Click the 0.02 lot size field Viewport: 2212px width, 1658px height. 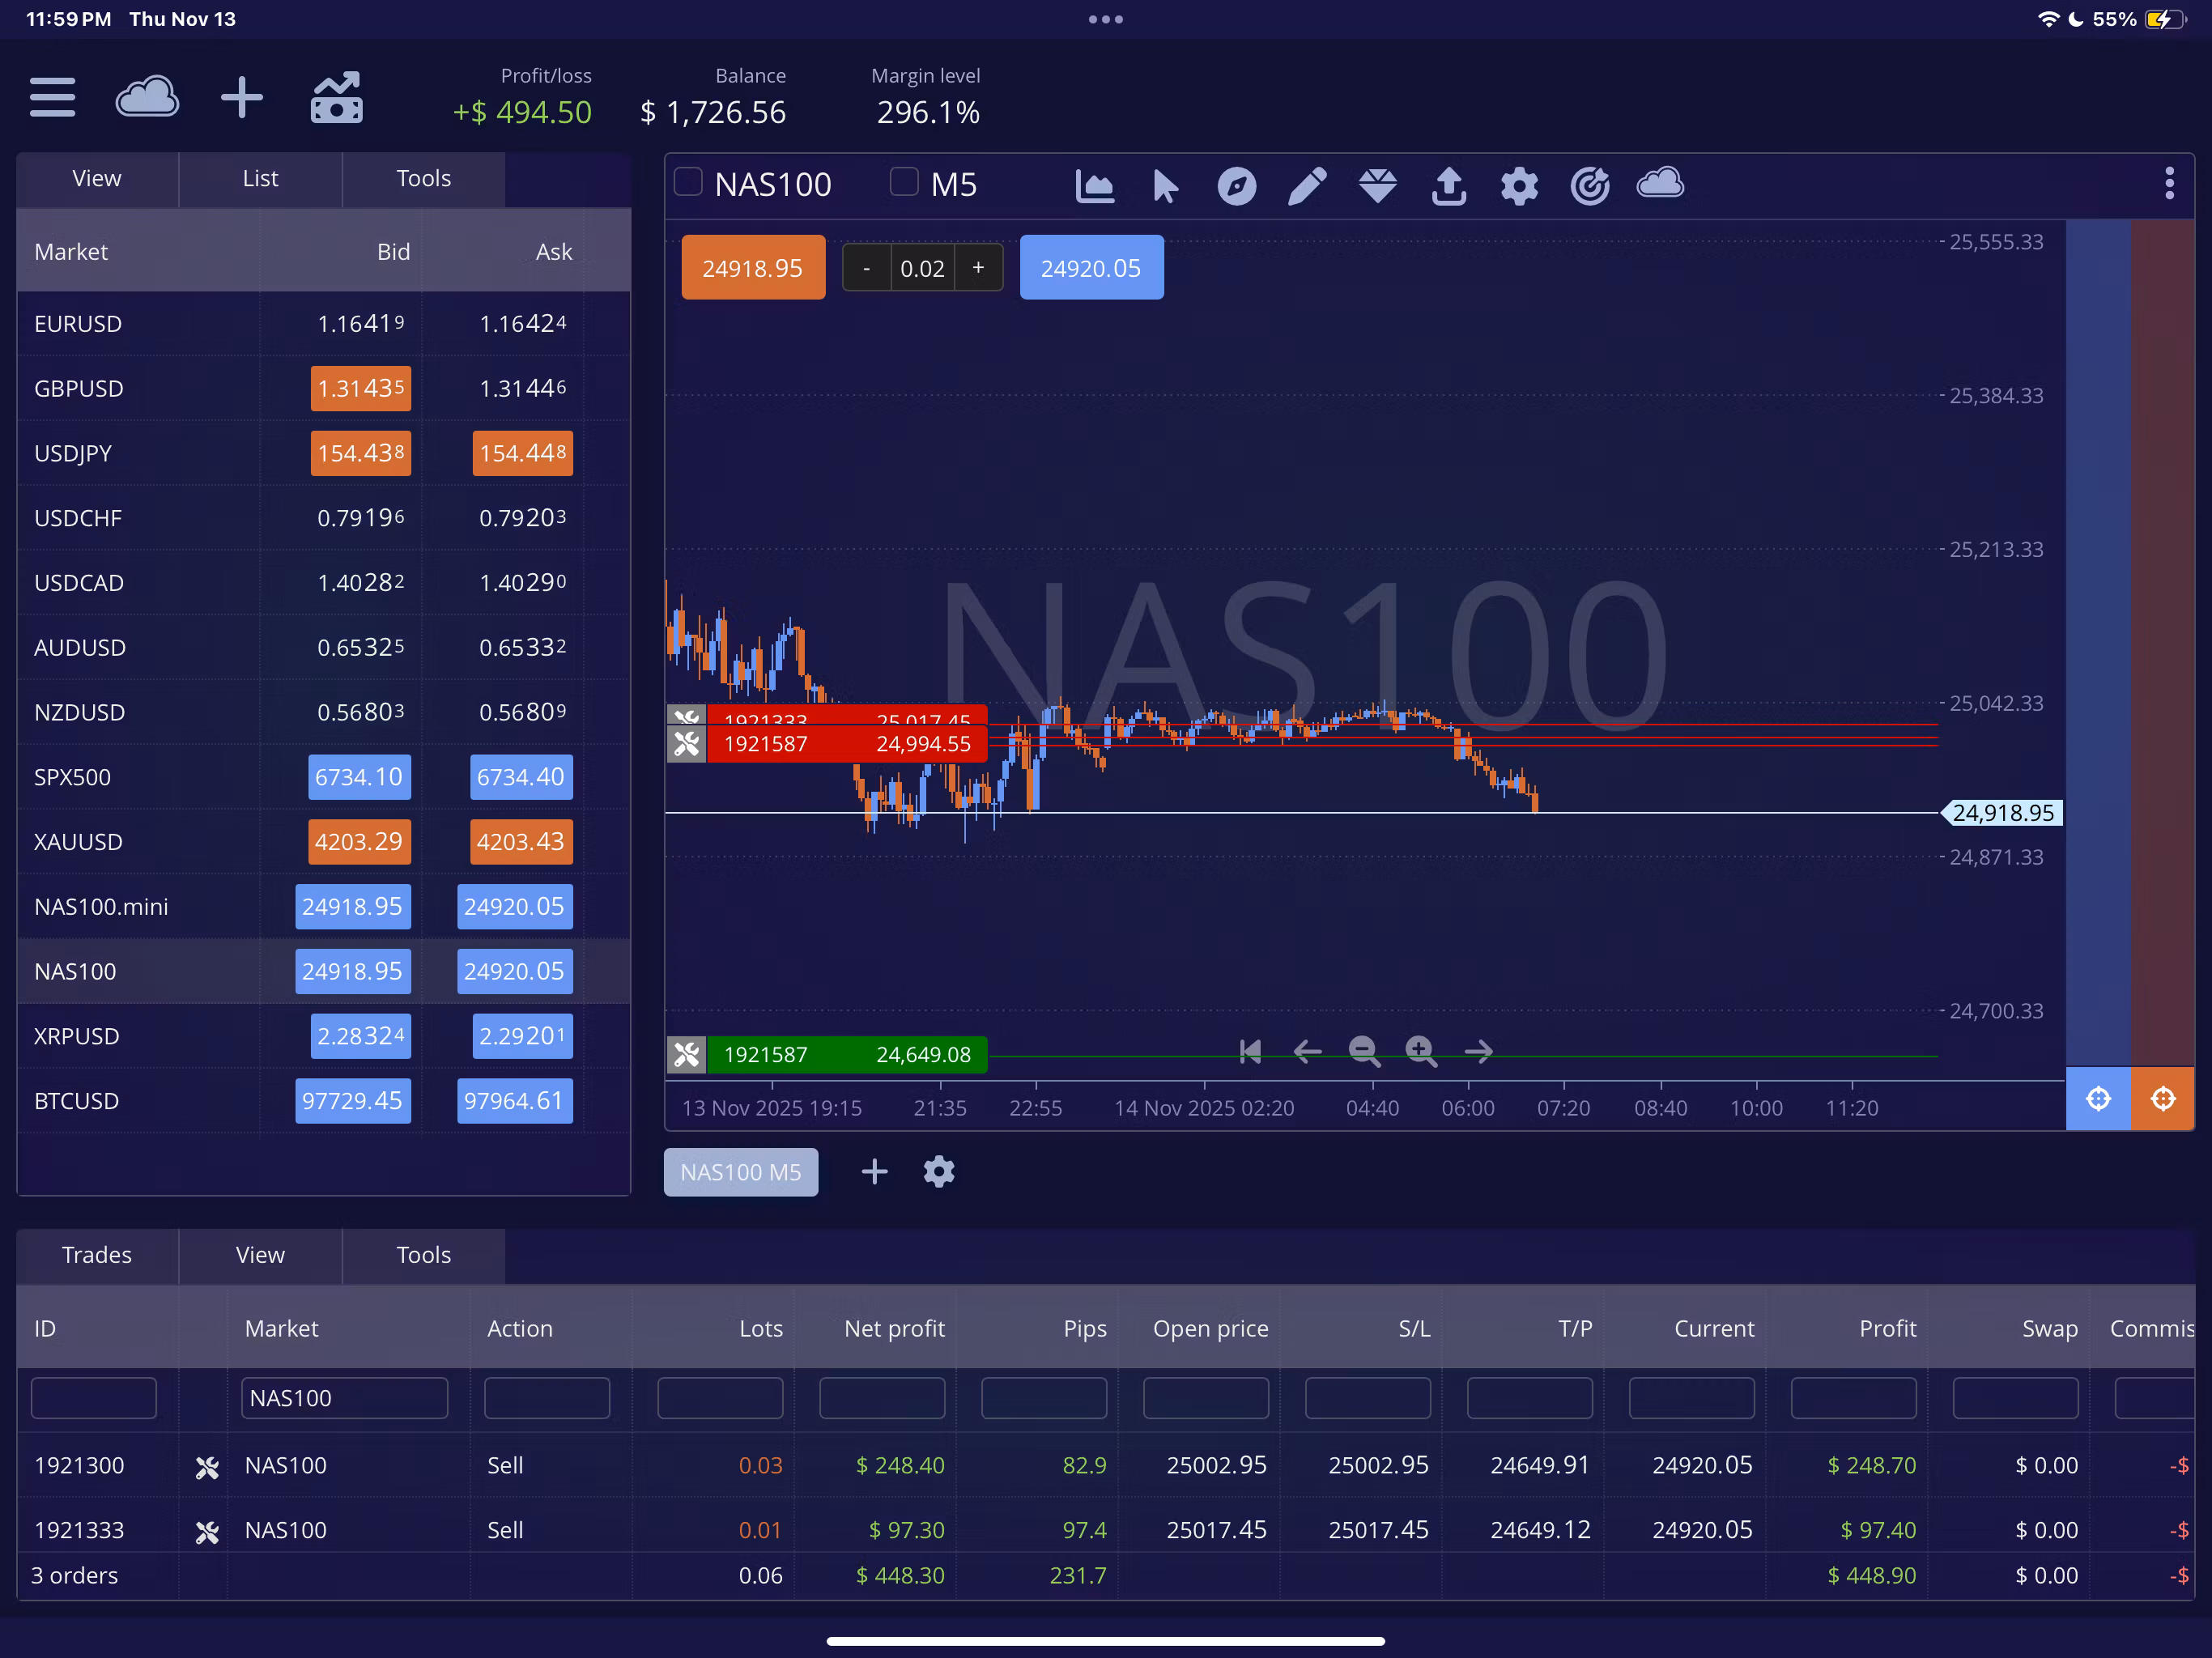tap(922, 268)
